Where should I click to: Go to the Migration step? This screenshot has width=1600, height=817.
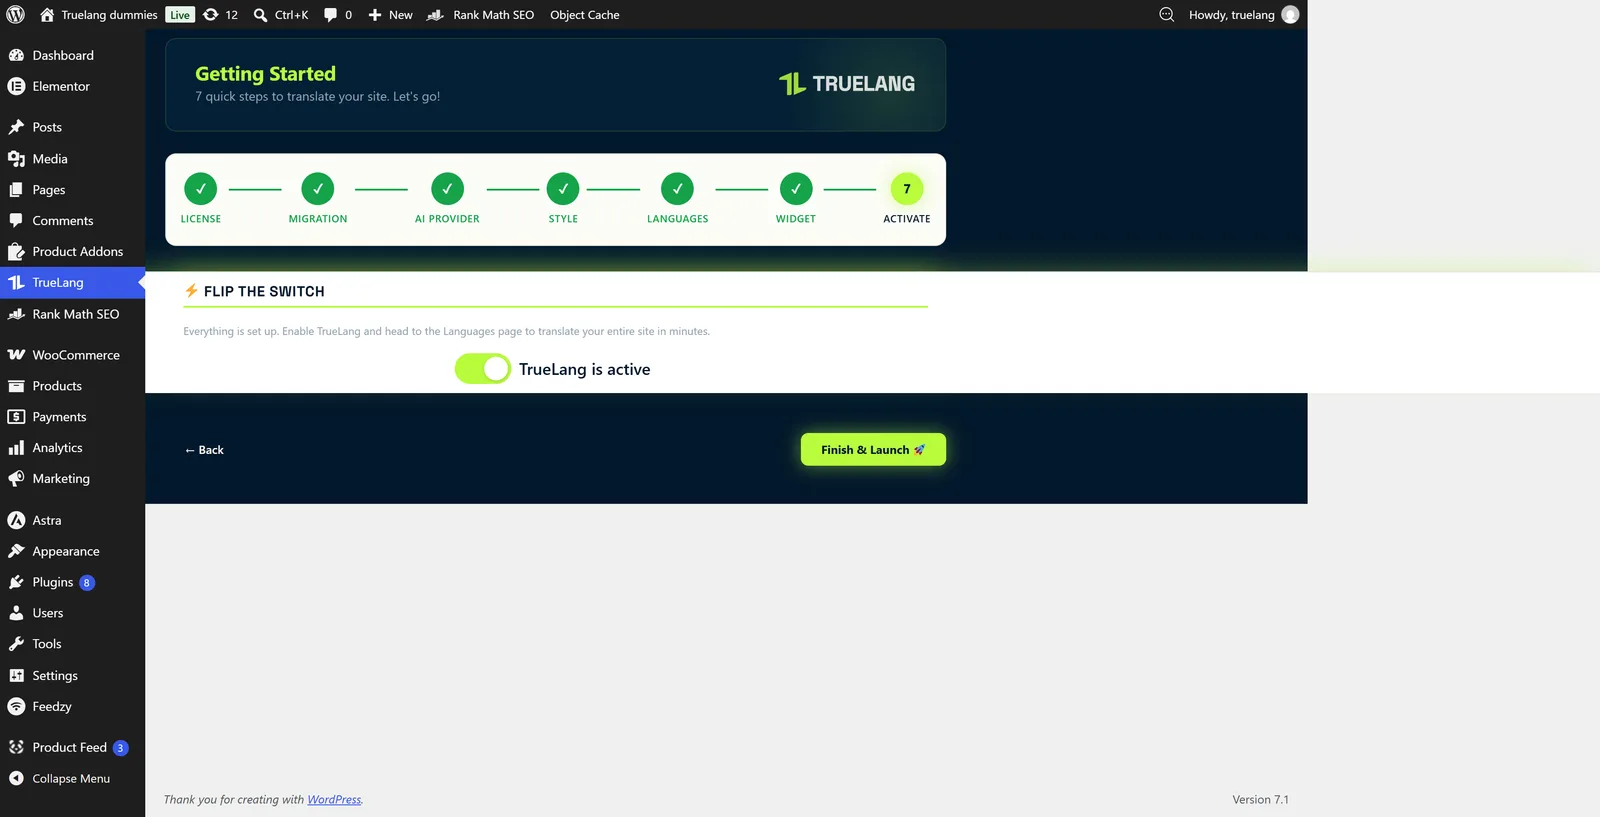[x=318, y=199]
